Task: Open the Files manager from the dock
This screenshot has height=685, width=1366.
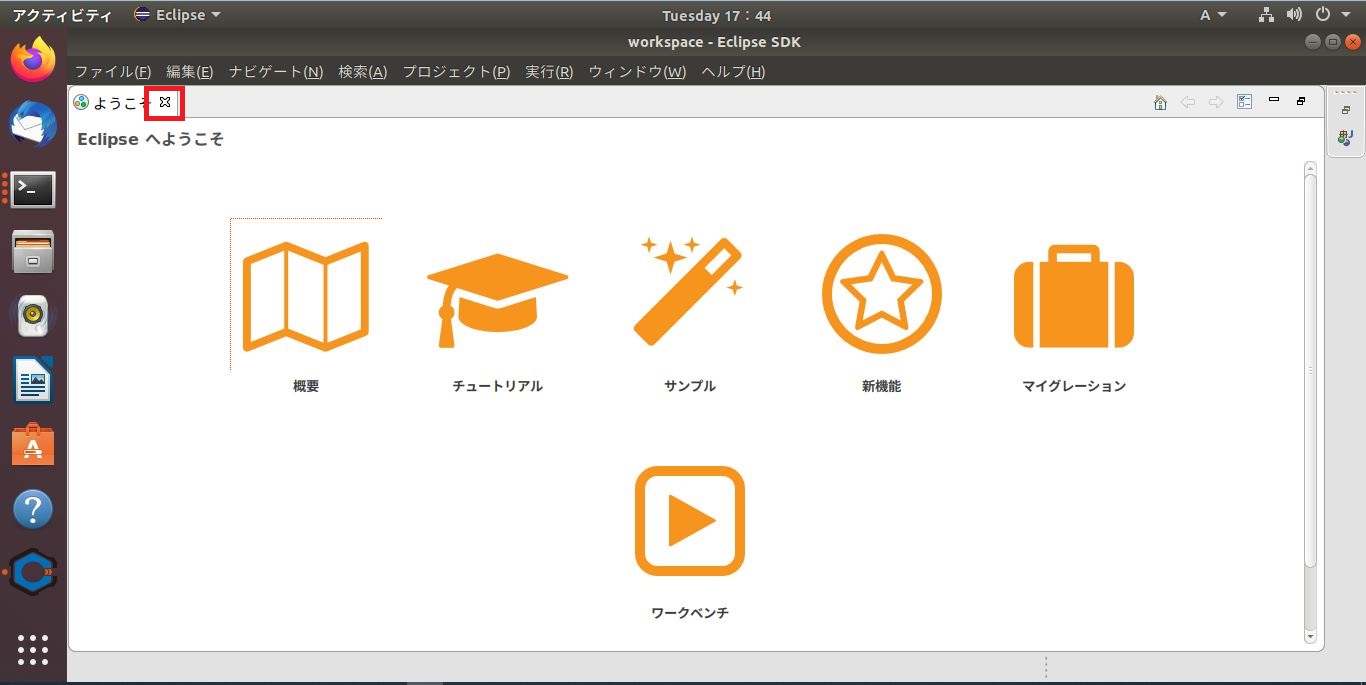Action: tap(33, 252)
